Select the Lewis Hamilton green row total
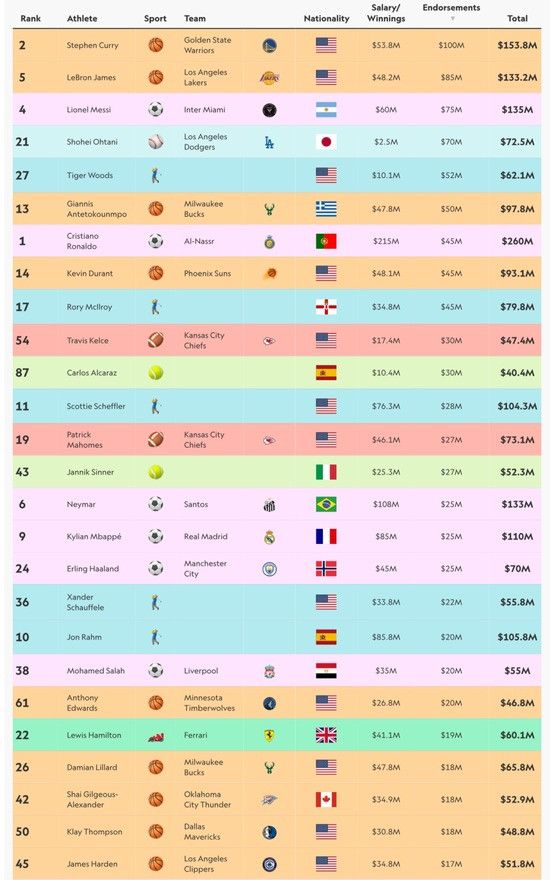550x880 pixels. coord(517,735)
